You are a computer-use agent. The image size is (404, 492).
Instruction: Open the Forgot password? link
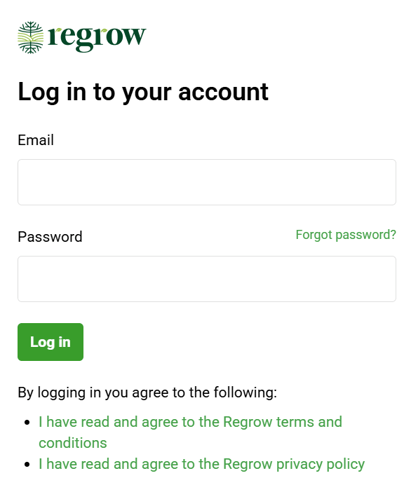click(x=346, y=235)
